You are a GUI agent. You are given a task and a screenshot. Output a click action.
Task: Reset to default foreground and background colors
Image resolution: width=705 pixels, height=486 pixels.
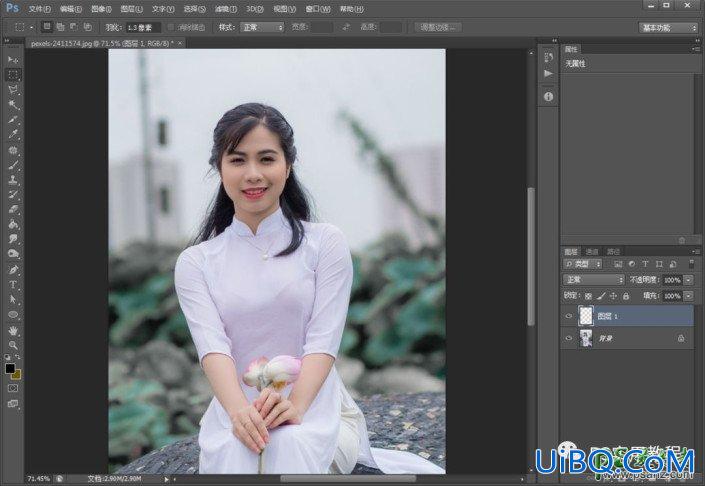(8, 357)
